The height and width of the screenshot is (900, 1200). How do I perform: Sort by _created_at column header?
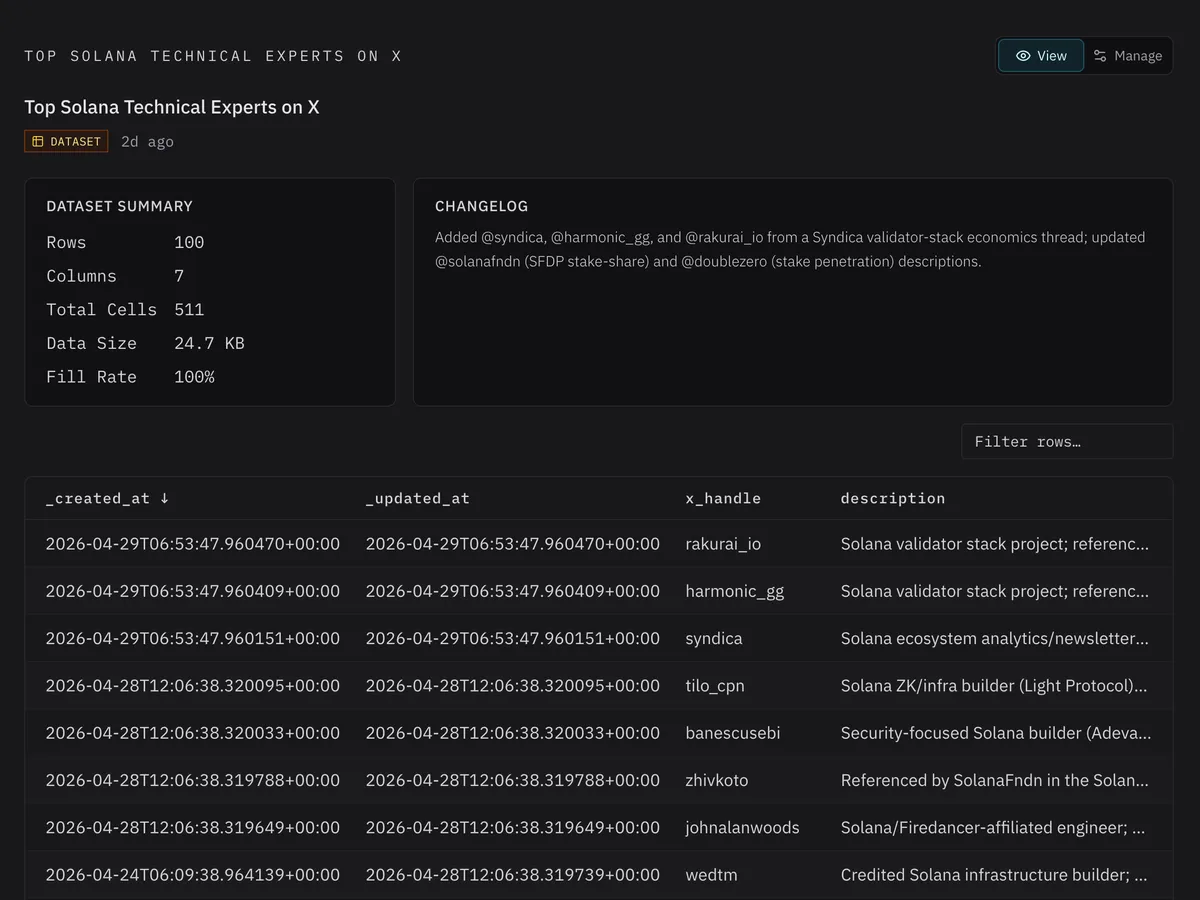(x=108, y=498)
